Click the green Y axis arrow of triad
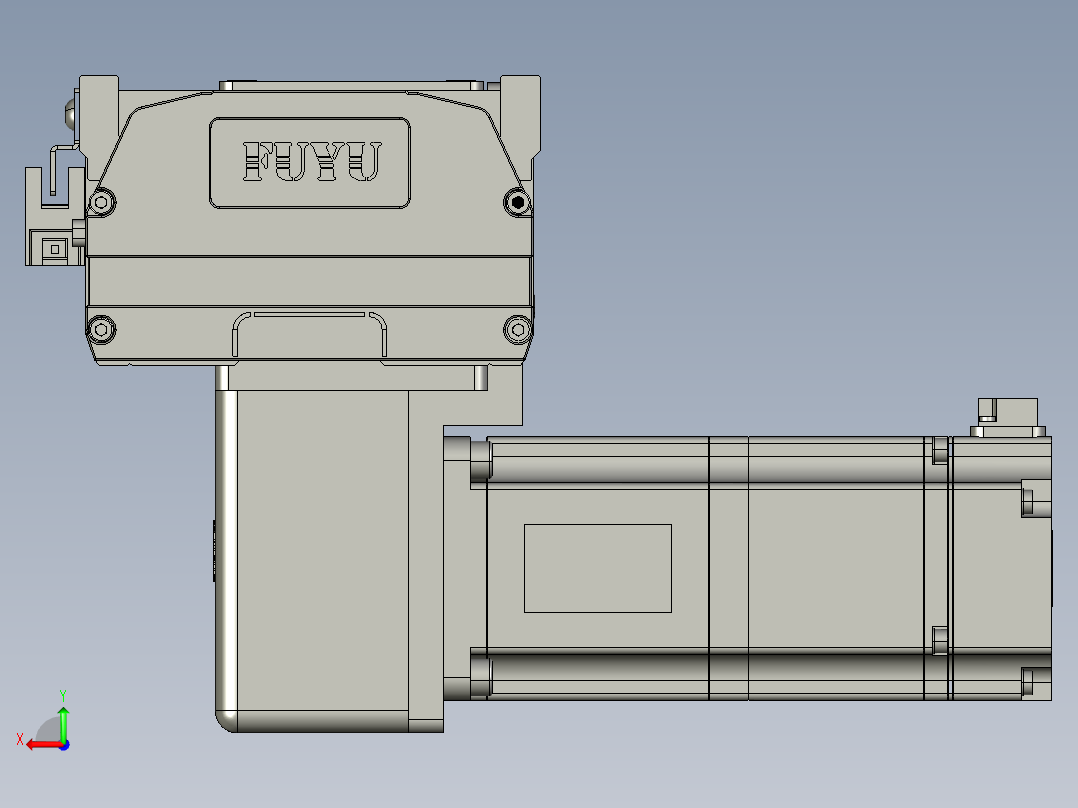The width and height of the screenshot is (1078, 808). tap(63, 723)
